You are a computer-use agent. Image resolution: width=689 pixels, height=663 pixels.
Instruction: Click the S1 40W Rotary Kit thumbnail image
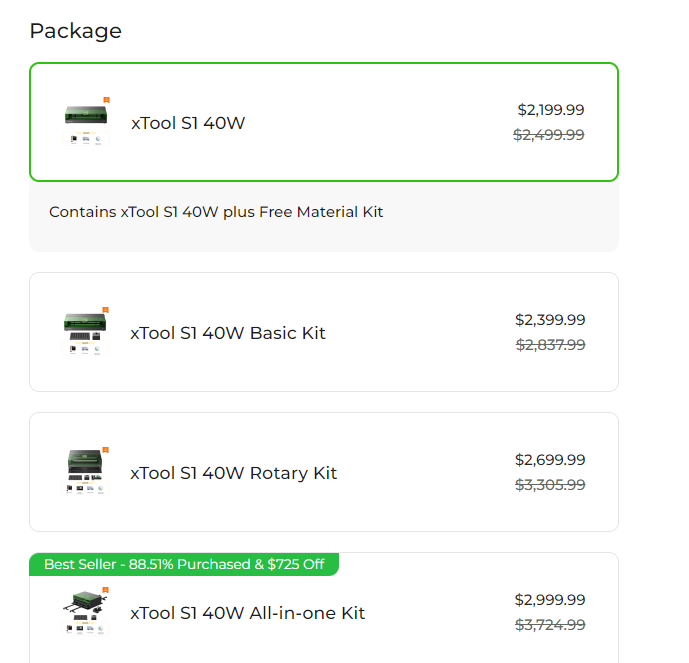[86, 472]
